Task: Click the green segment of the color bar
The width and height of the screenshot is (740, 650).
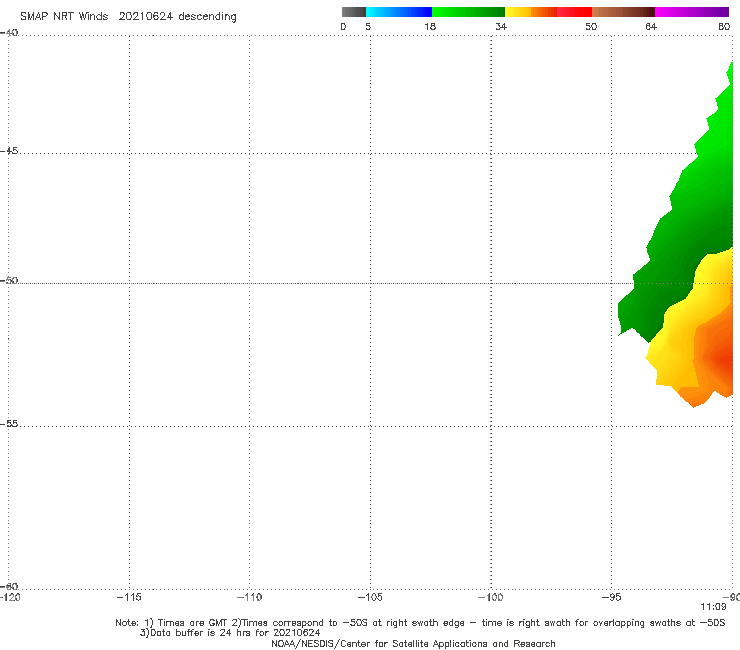Action: coord(468,12)
